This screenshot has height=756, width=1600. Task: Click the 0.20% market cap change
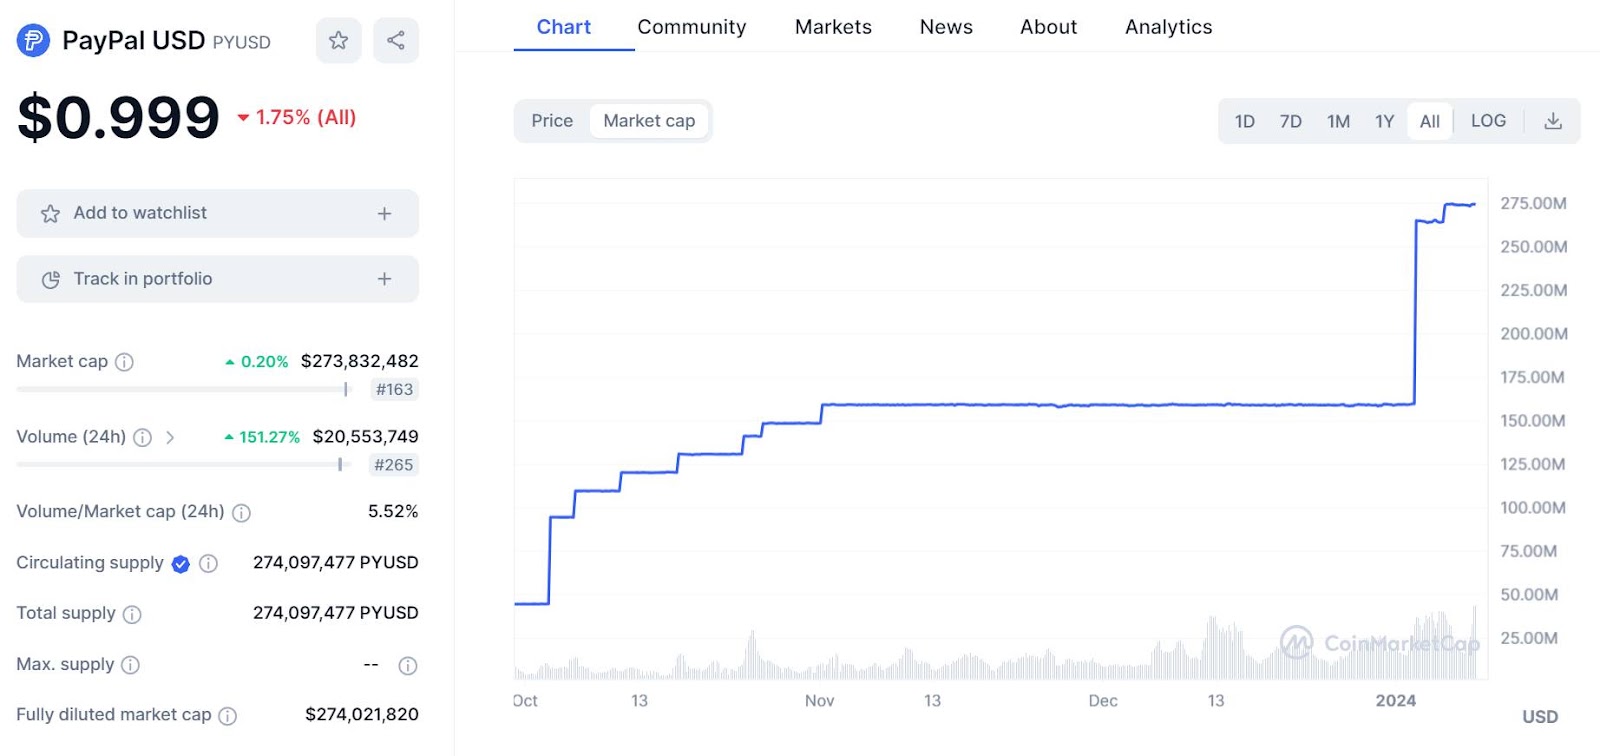257,362
